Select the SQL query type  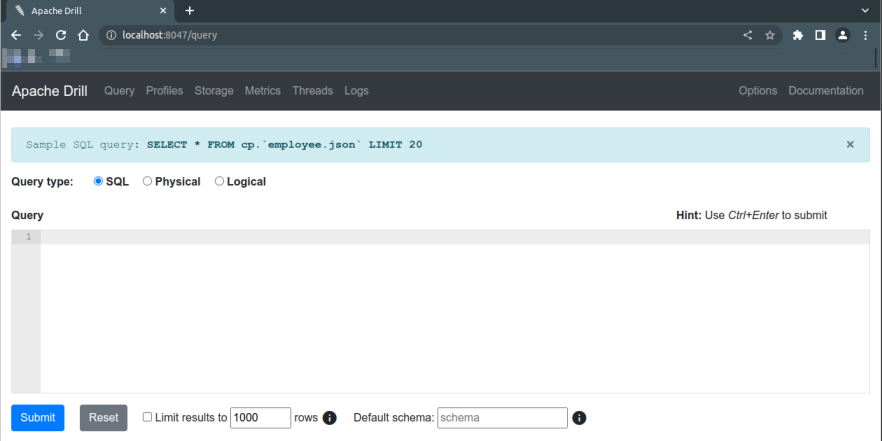pos(98,181)
